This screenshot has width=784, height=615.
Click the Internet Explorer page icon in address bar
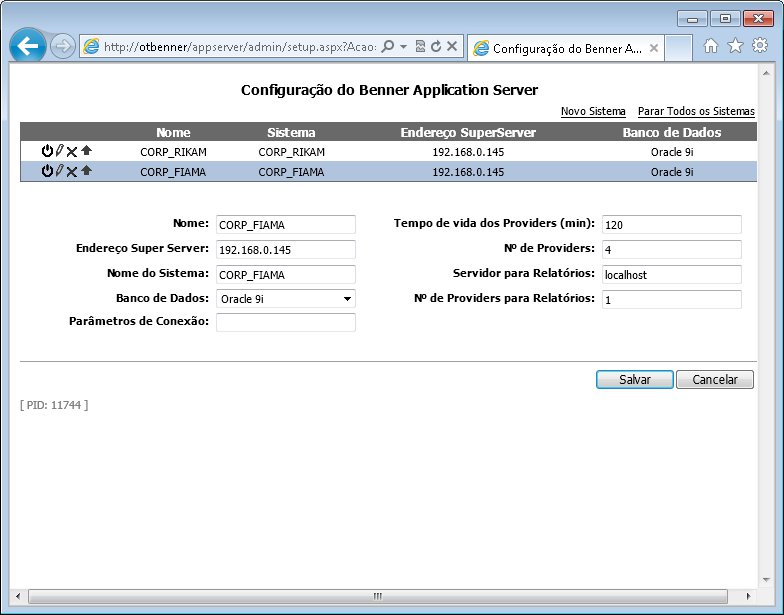tap(91, 46)
